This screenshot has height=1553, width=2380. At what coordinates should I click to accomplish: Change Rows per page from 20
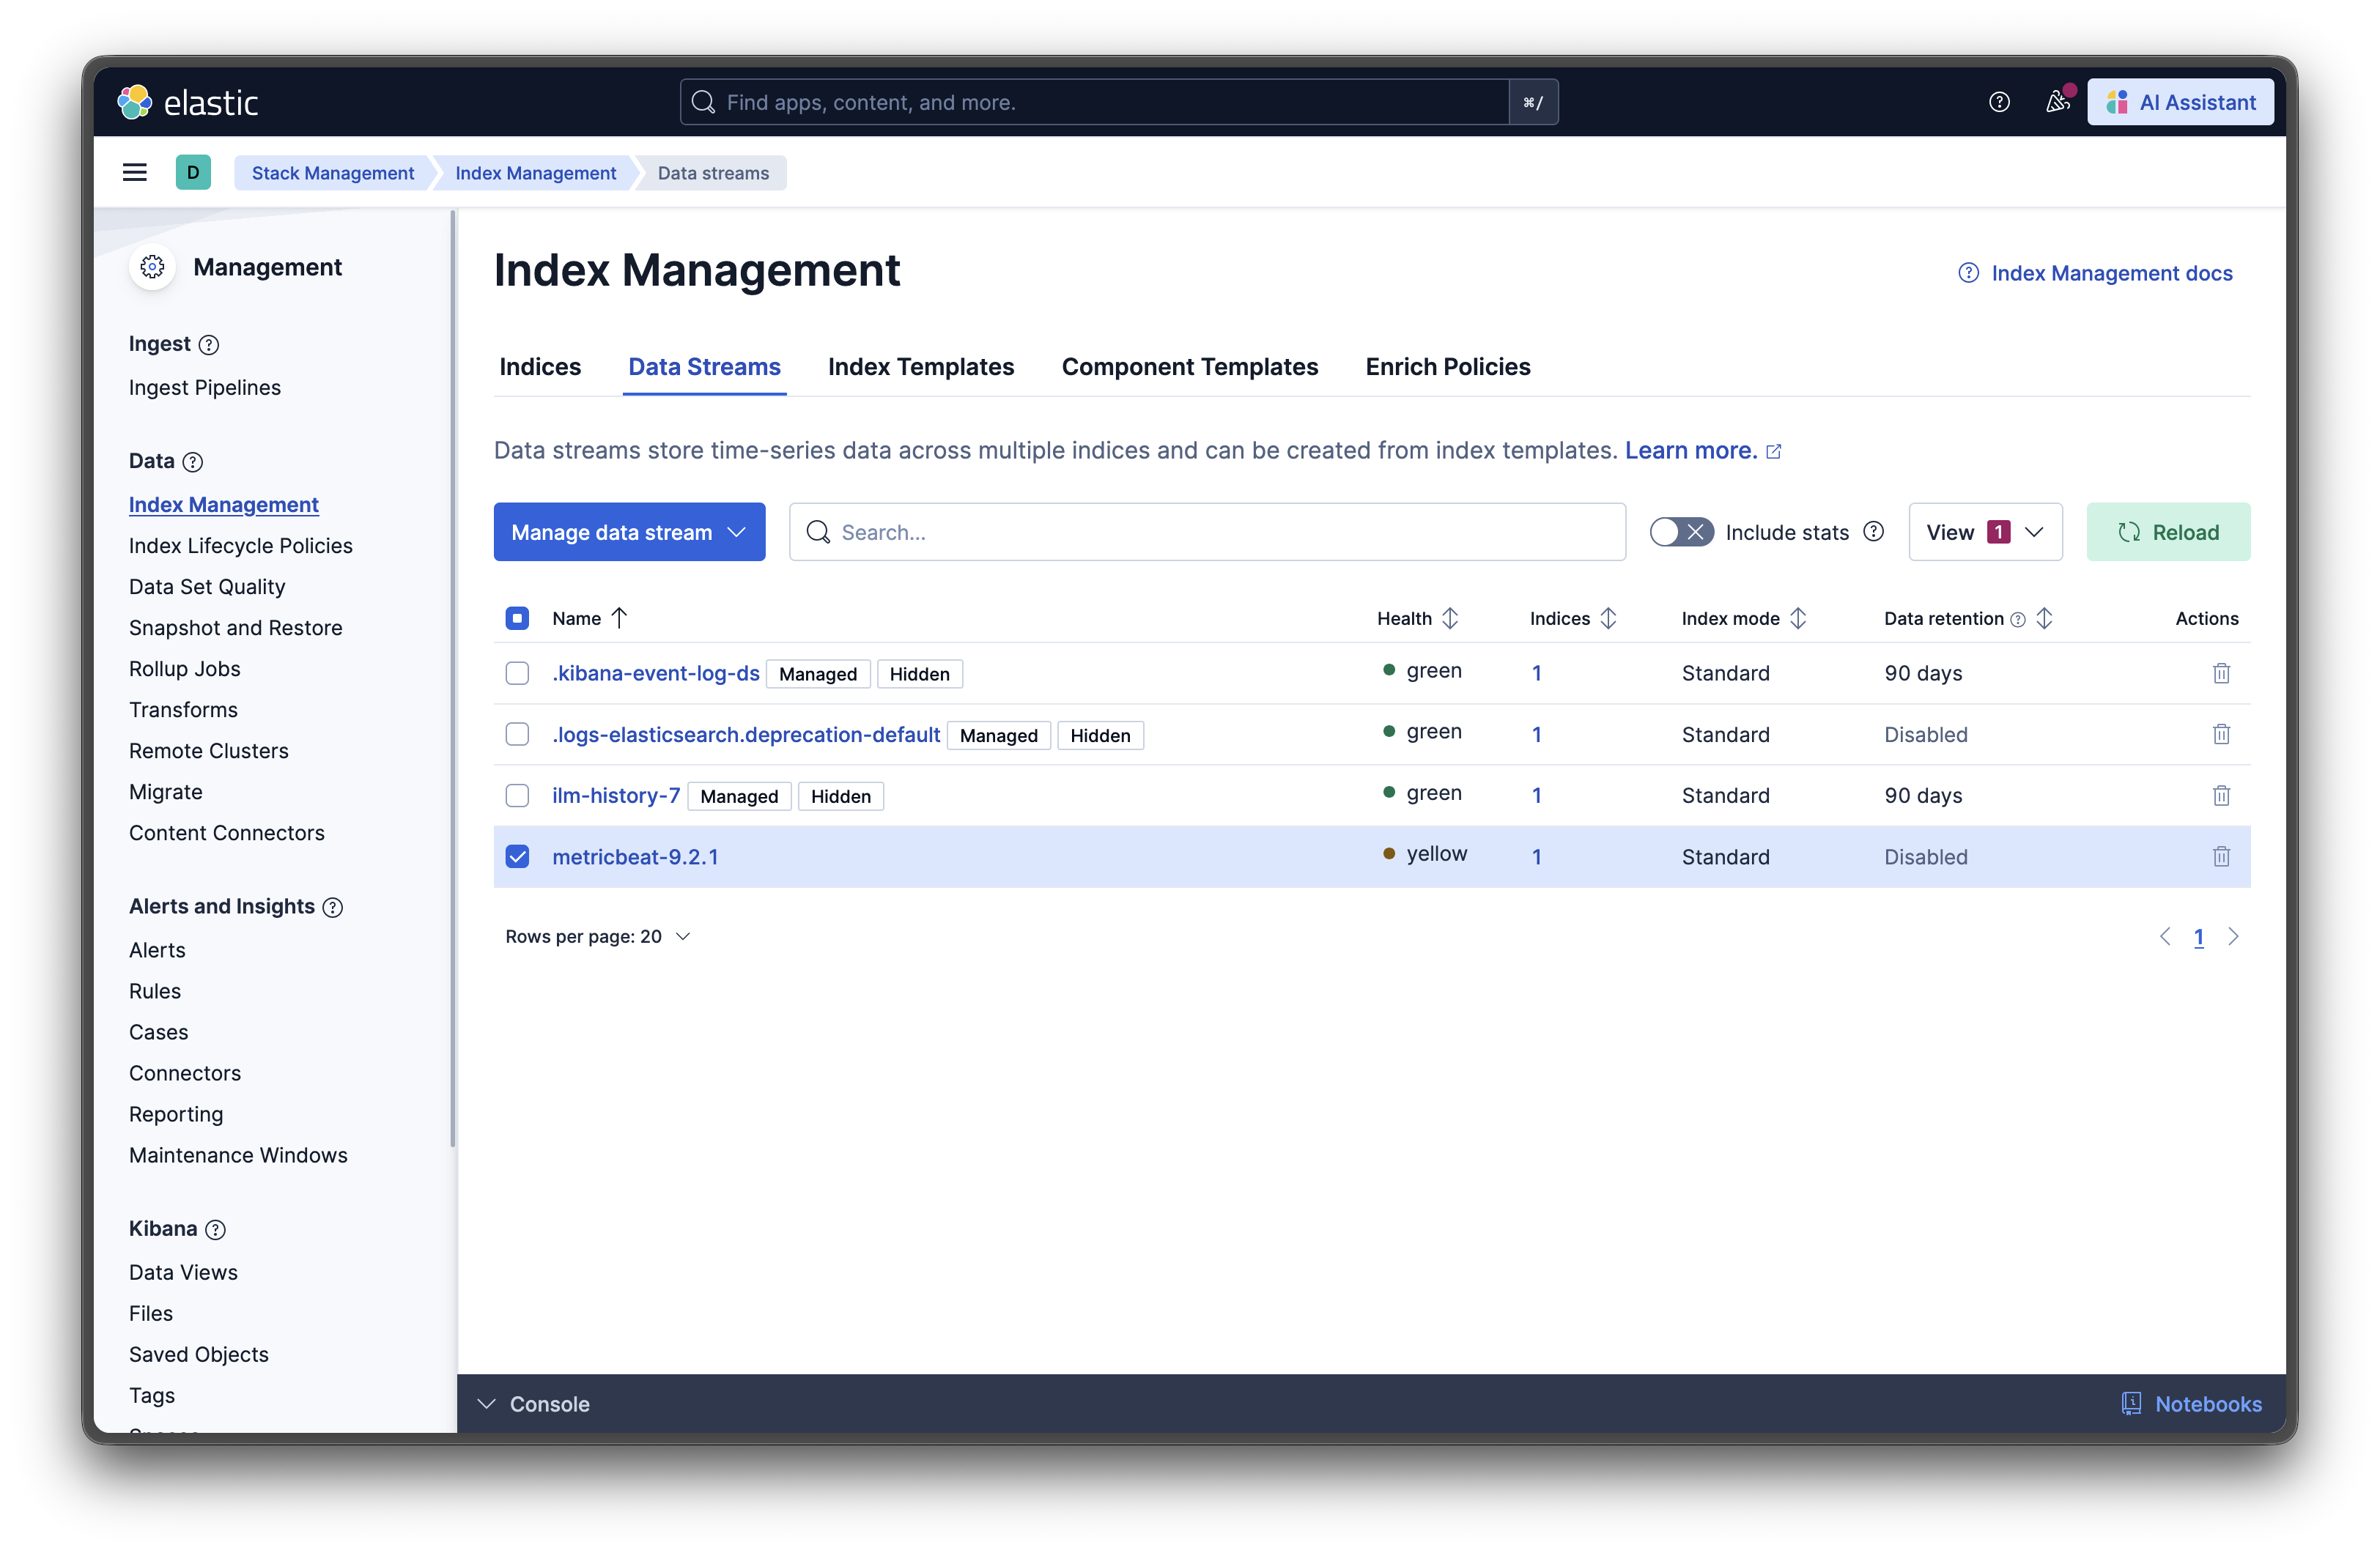click(597, 936)
